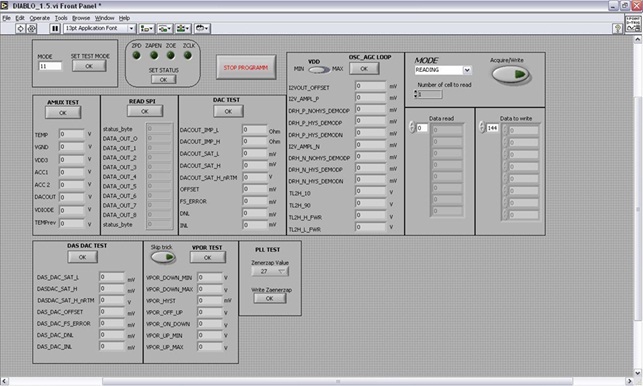Click the VPOR_HYST value field
The height and width of the screenshot is (386, 643).
(x=210, y=300)
